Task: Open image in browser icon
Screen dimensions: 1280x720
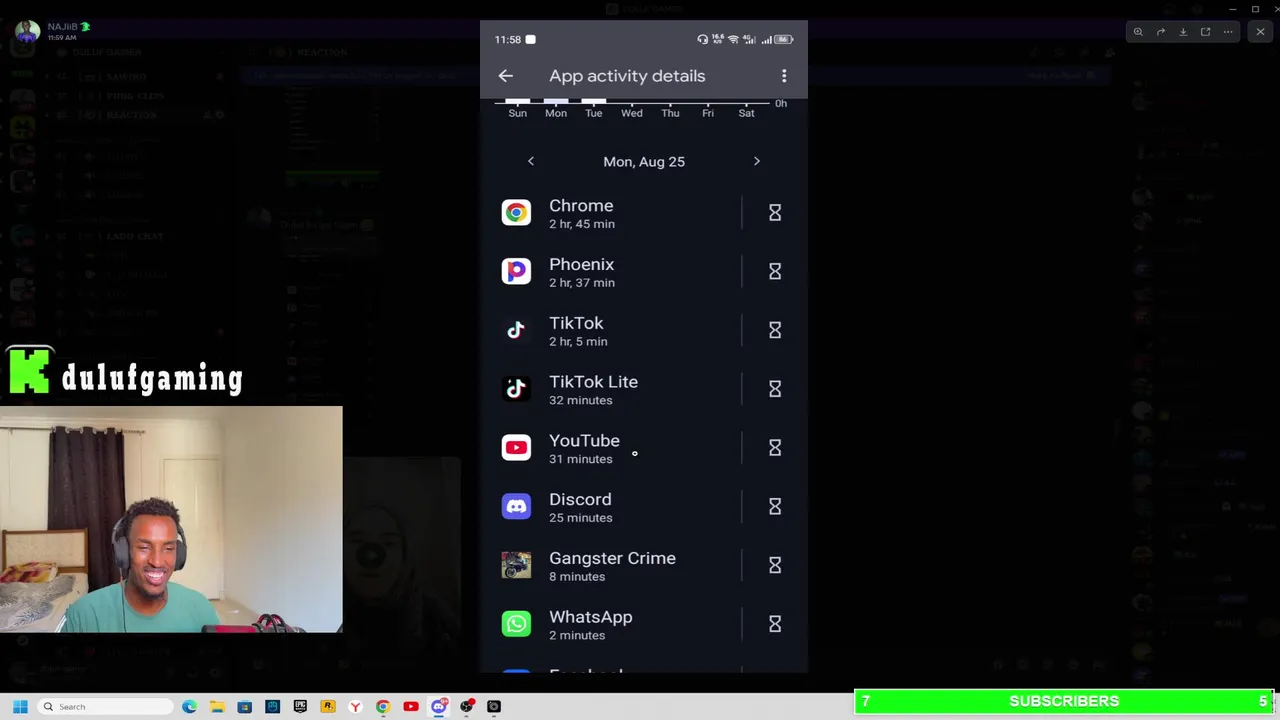Action: pos(1205,32)
